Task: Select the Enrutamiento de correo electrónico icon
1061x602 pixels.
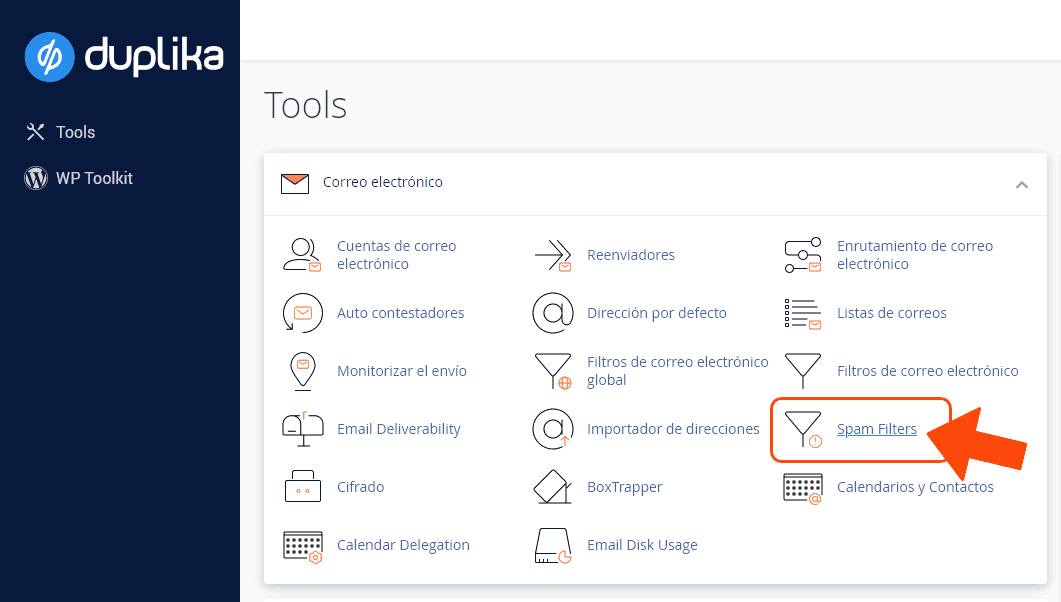Action: coord(802,255)
